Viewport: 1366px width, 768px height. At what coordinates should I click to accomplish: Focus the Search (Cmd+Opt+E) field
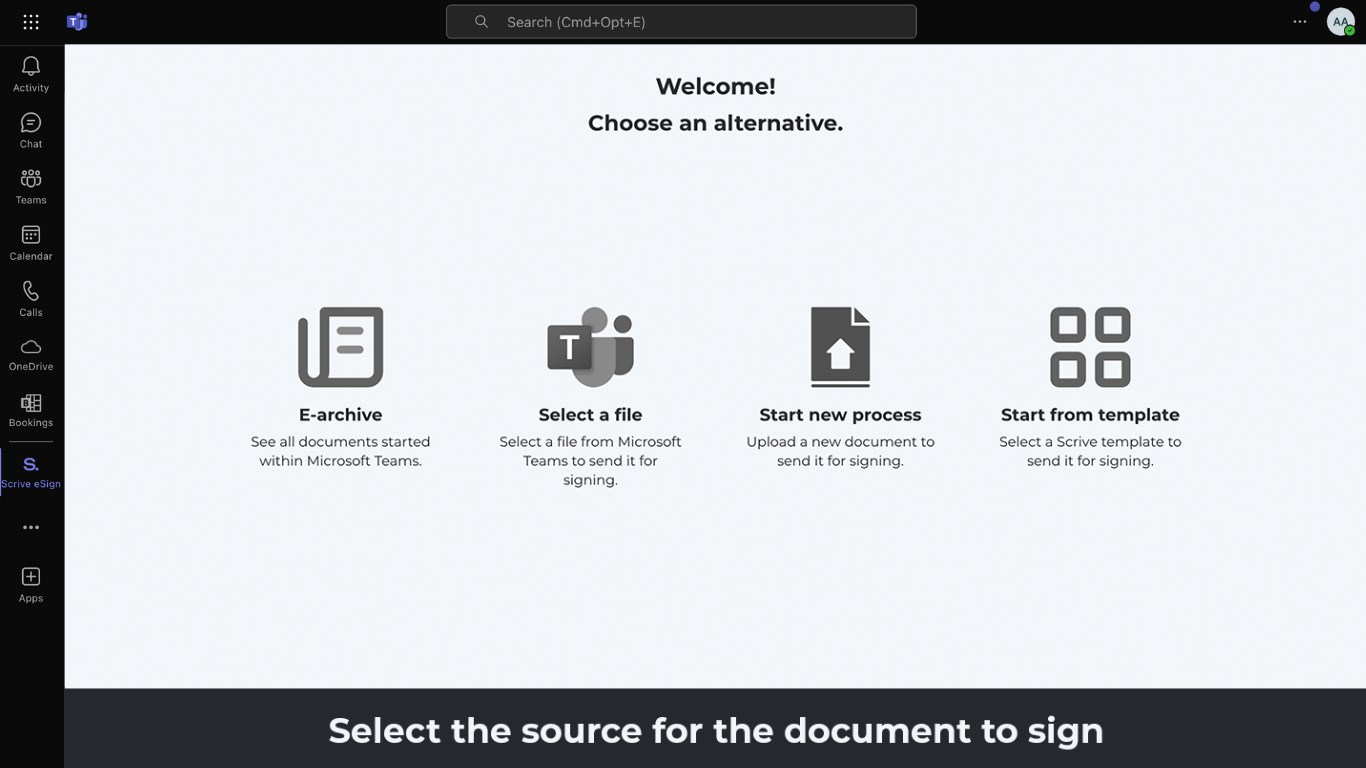click(x=681, y=22)
